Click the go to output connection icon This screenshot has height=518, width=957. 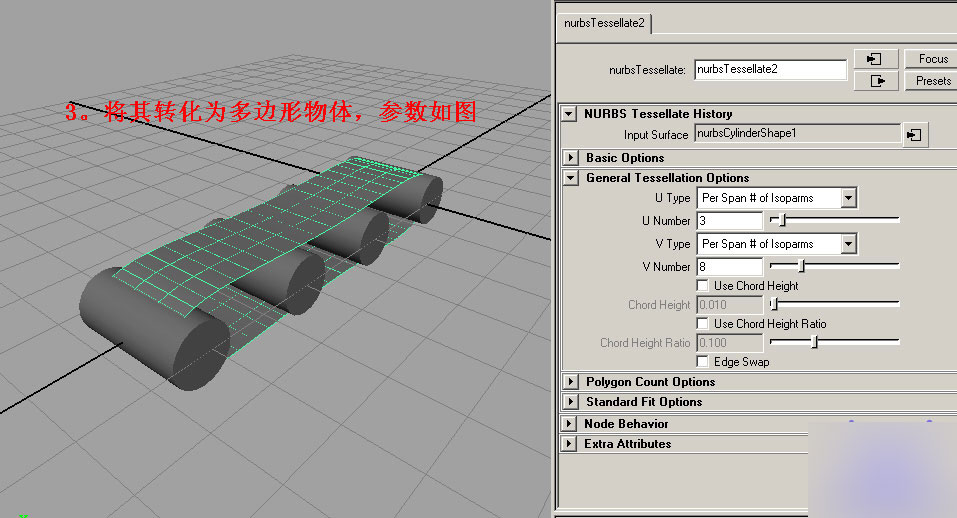[x=875, y=81]
